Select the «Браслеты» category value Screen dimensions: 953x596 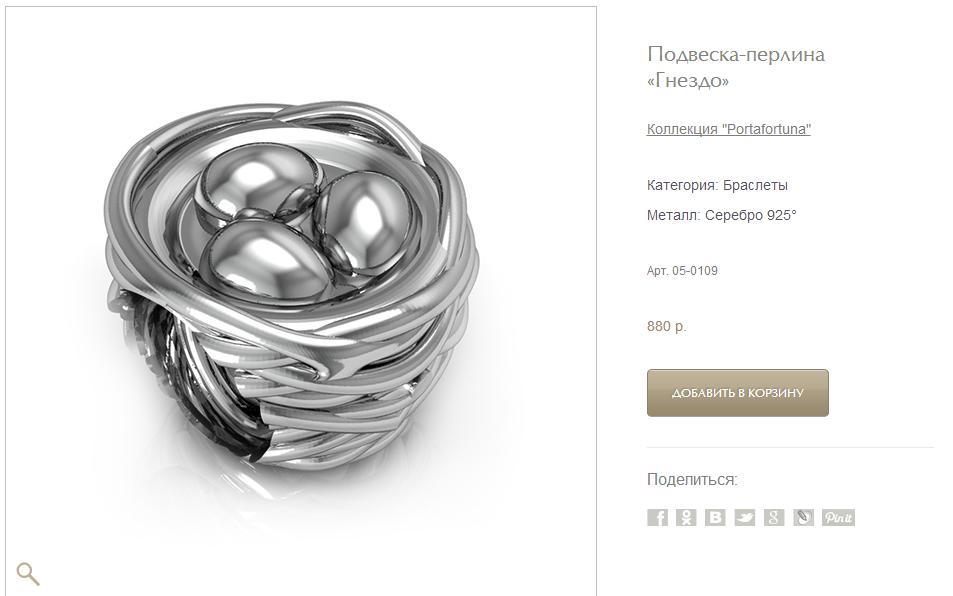[x=755, y=185]
